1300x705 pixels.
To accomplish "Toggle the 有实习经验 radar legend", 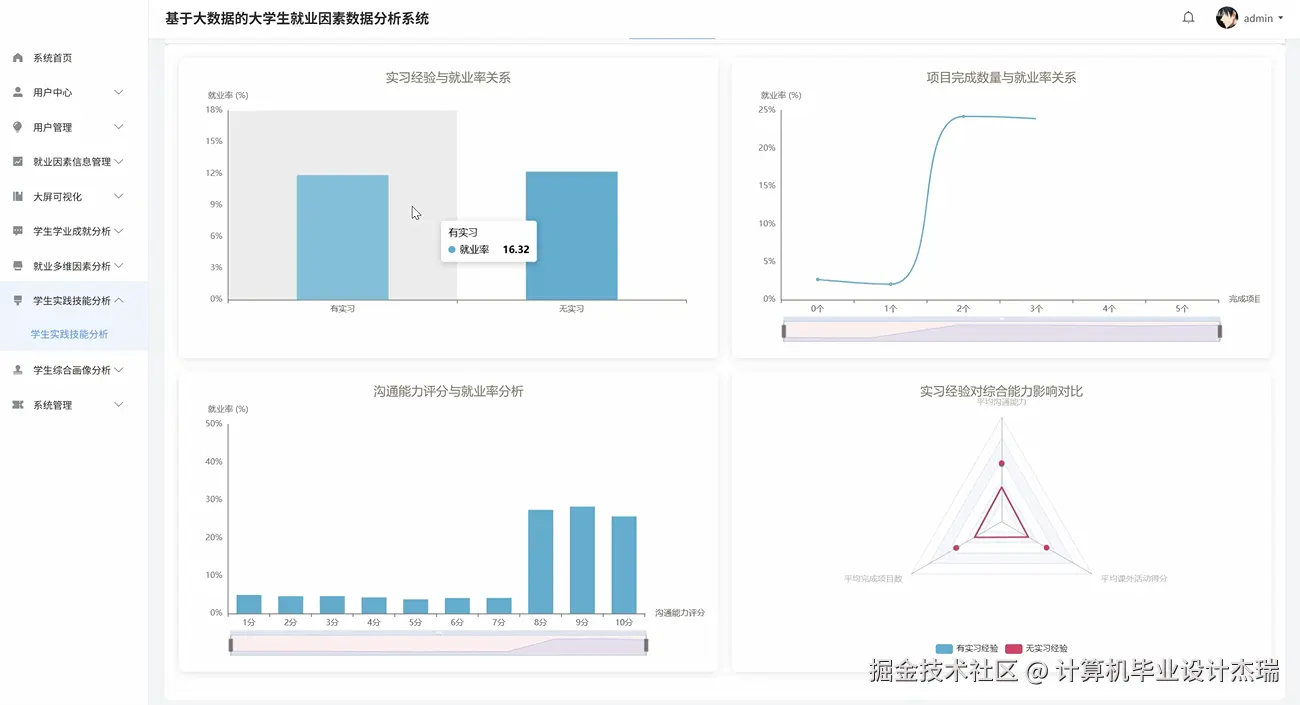I will 968,648.
